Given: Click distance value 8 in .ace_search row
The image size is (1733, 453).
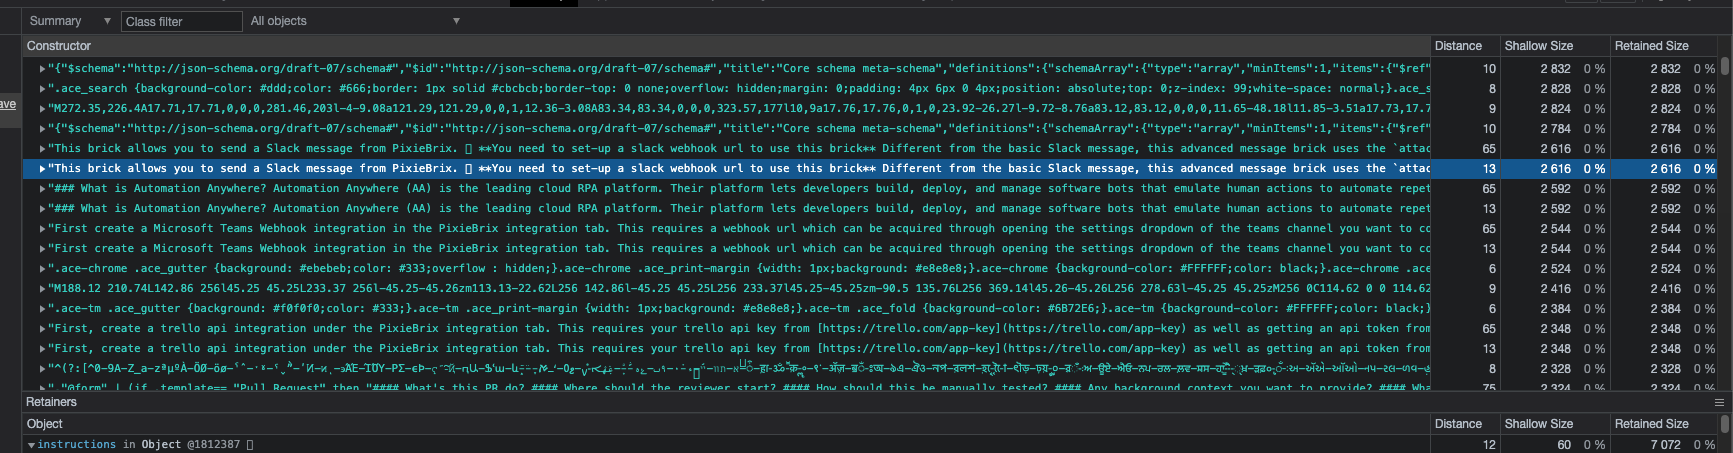Looking at the screenshot, I should (x=1492, y=89).
